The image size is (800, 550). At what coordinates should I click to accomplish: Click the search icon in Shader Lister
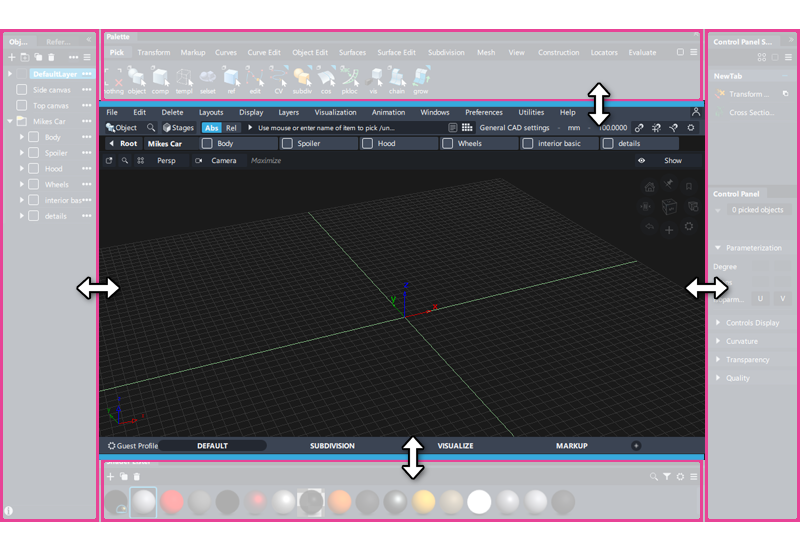coord(654,477)
